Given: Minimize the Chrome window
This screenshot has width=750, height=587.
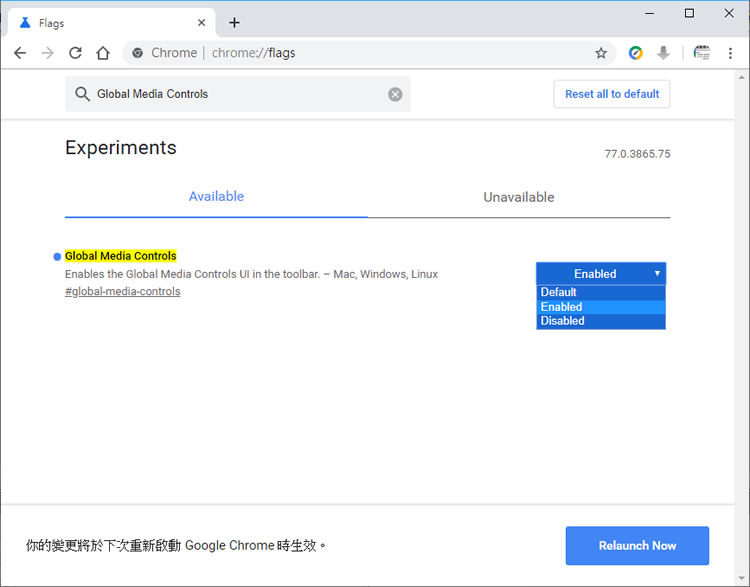Looking at the screenshot, I should coord(649,13).
